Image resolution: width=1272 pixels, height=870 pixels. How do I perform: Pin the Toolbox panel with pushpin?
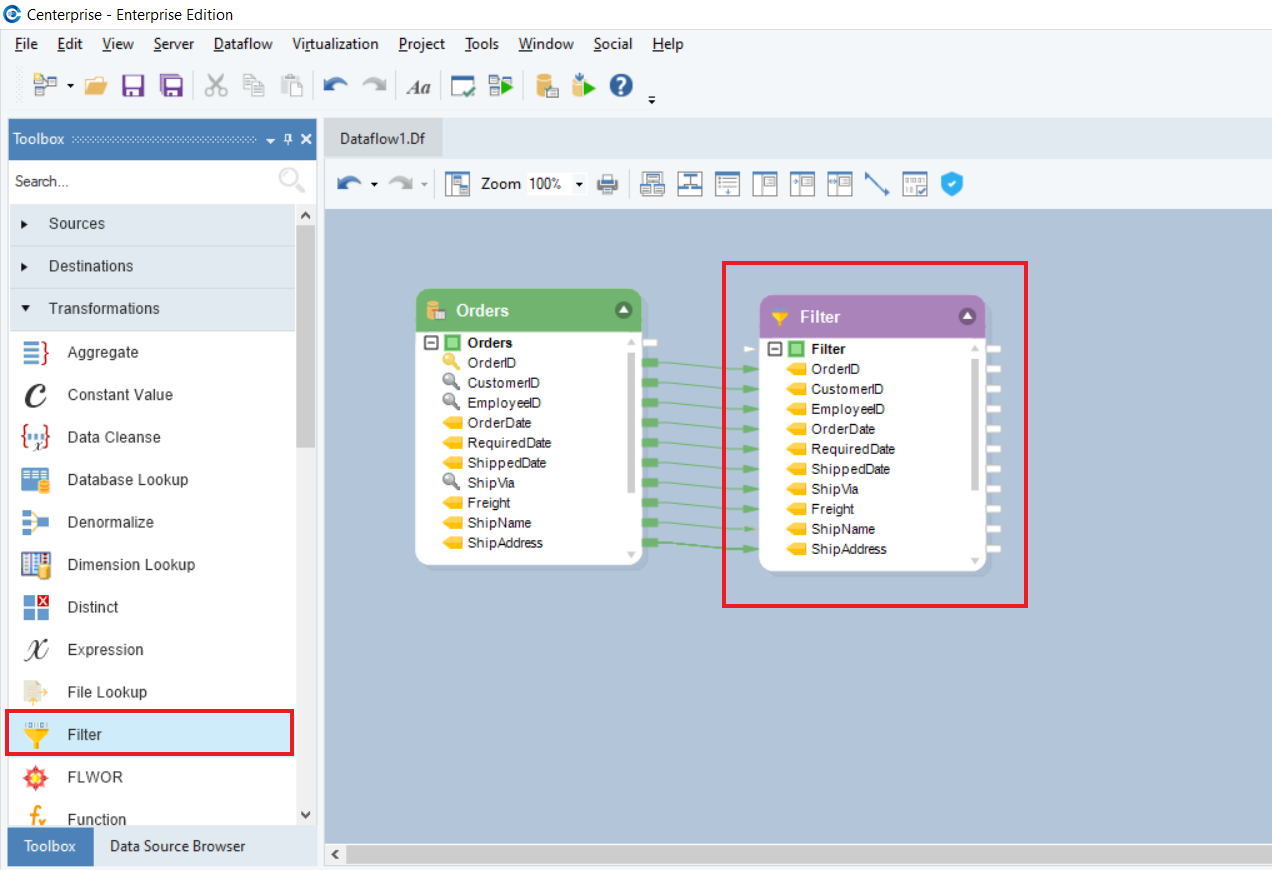pos(288,139)
